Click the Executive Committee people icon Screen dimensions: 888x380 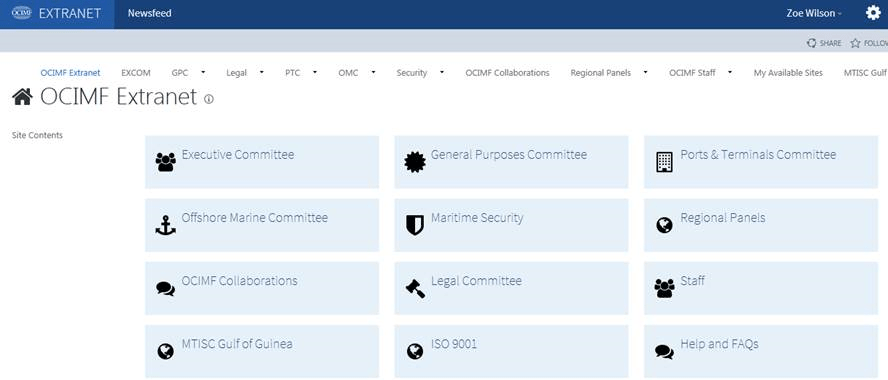coord(165,163)
